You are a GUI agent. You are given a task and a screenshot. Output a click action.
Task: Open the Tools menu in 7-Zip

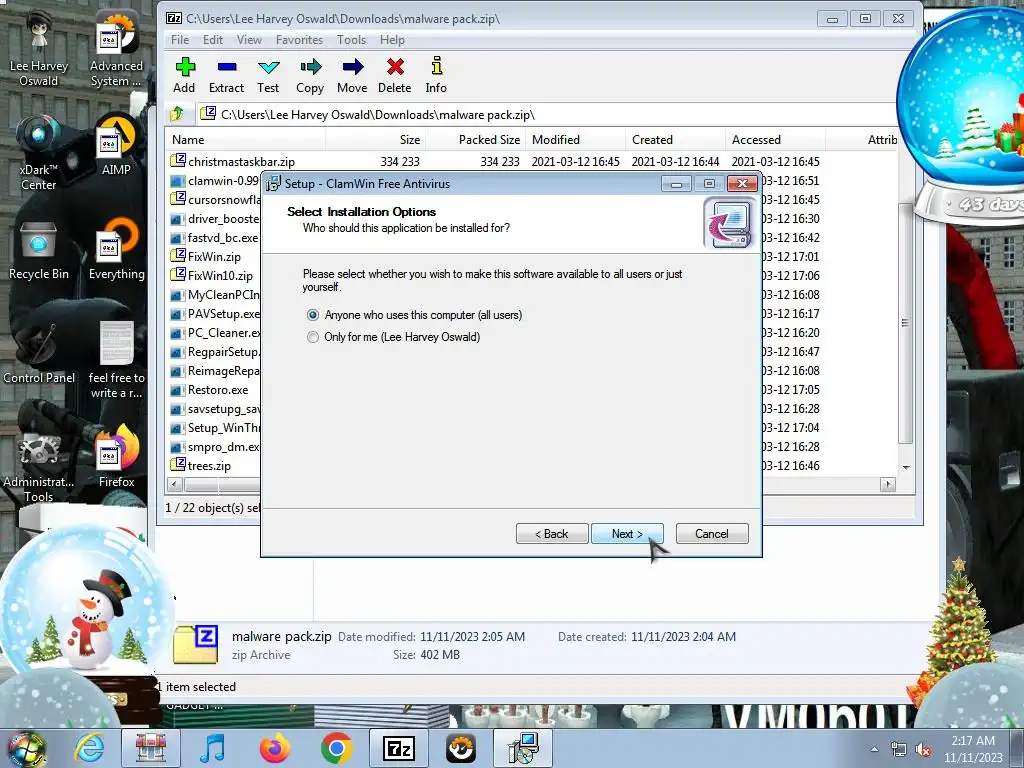click(x=351, y=40)
